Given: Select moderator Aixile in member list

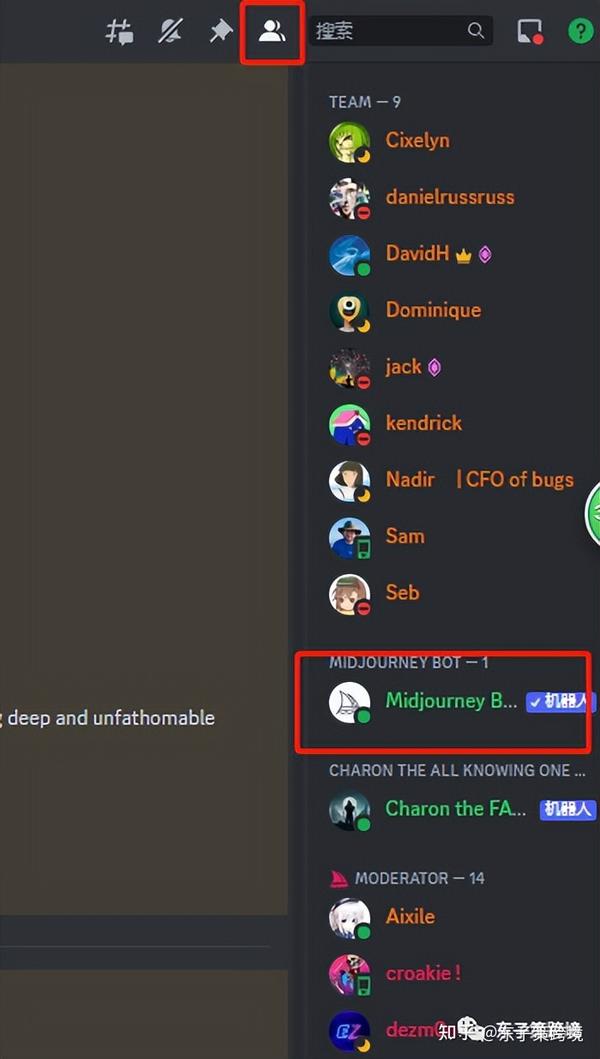Looking at the screenshot, I should point(451,917).
